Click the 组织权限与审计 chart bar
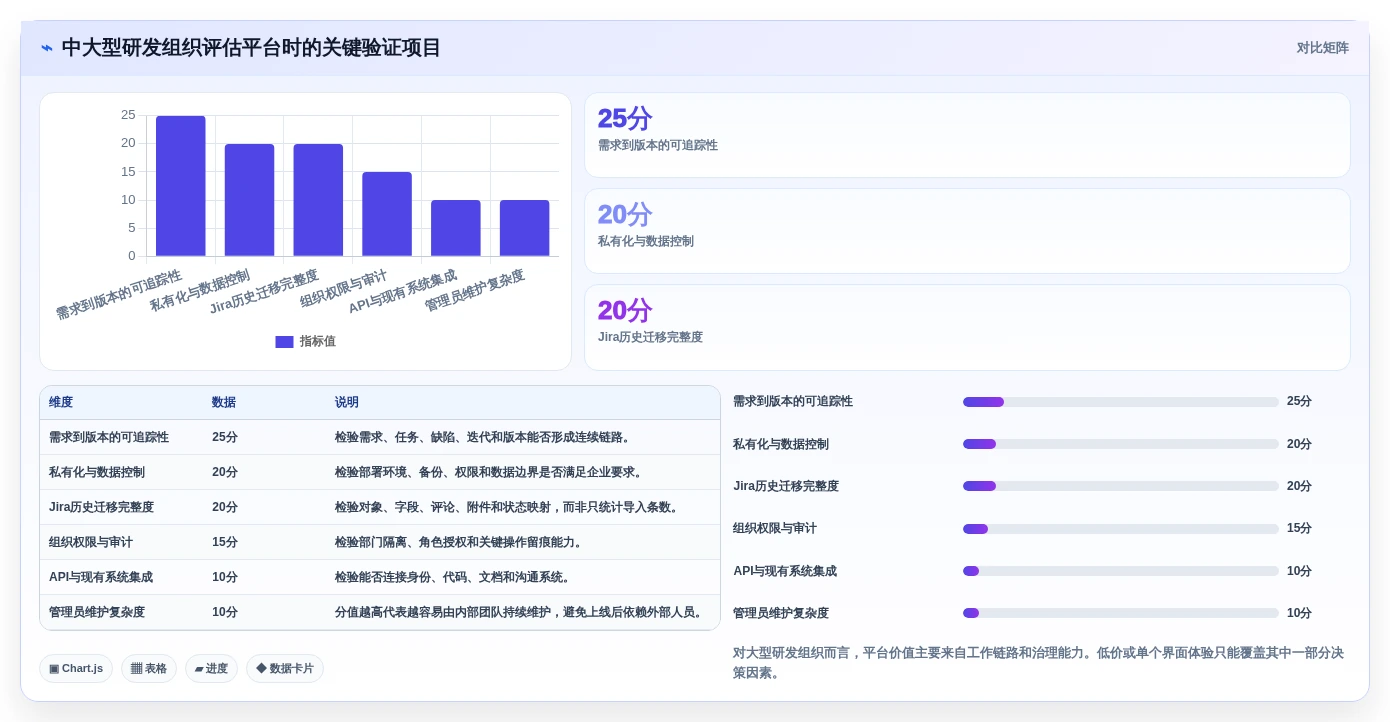1390x722 pixels. [x=387, y=214]
